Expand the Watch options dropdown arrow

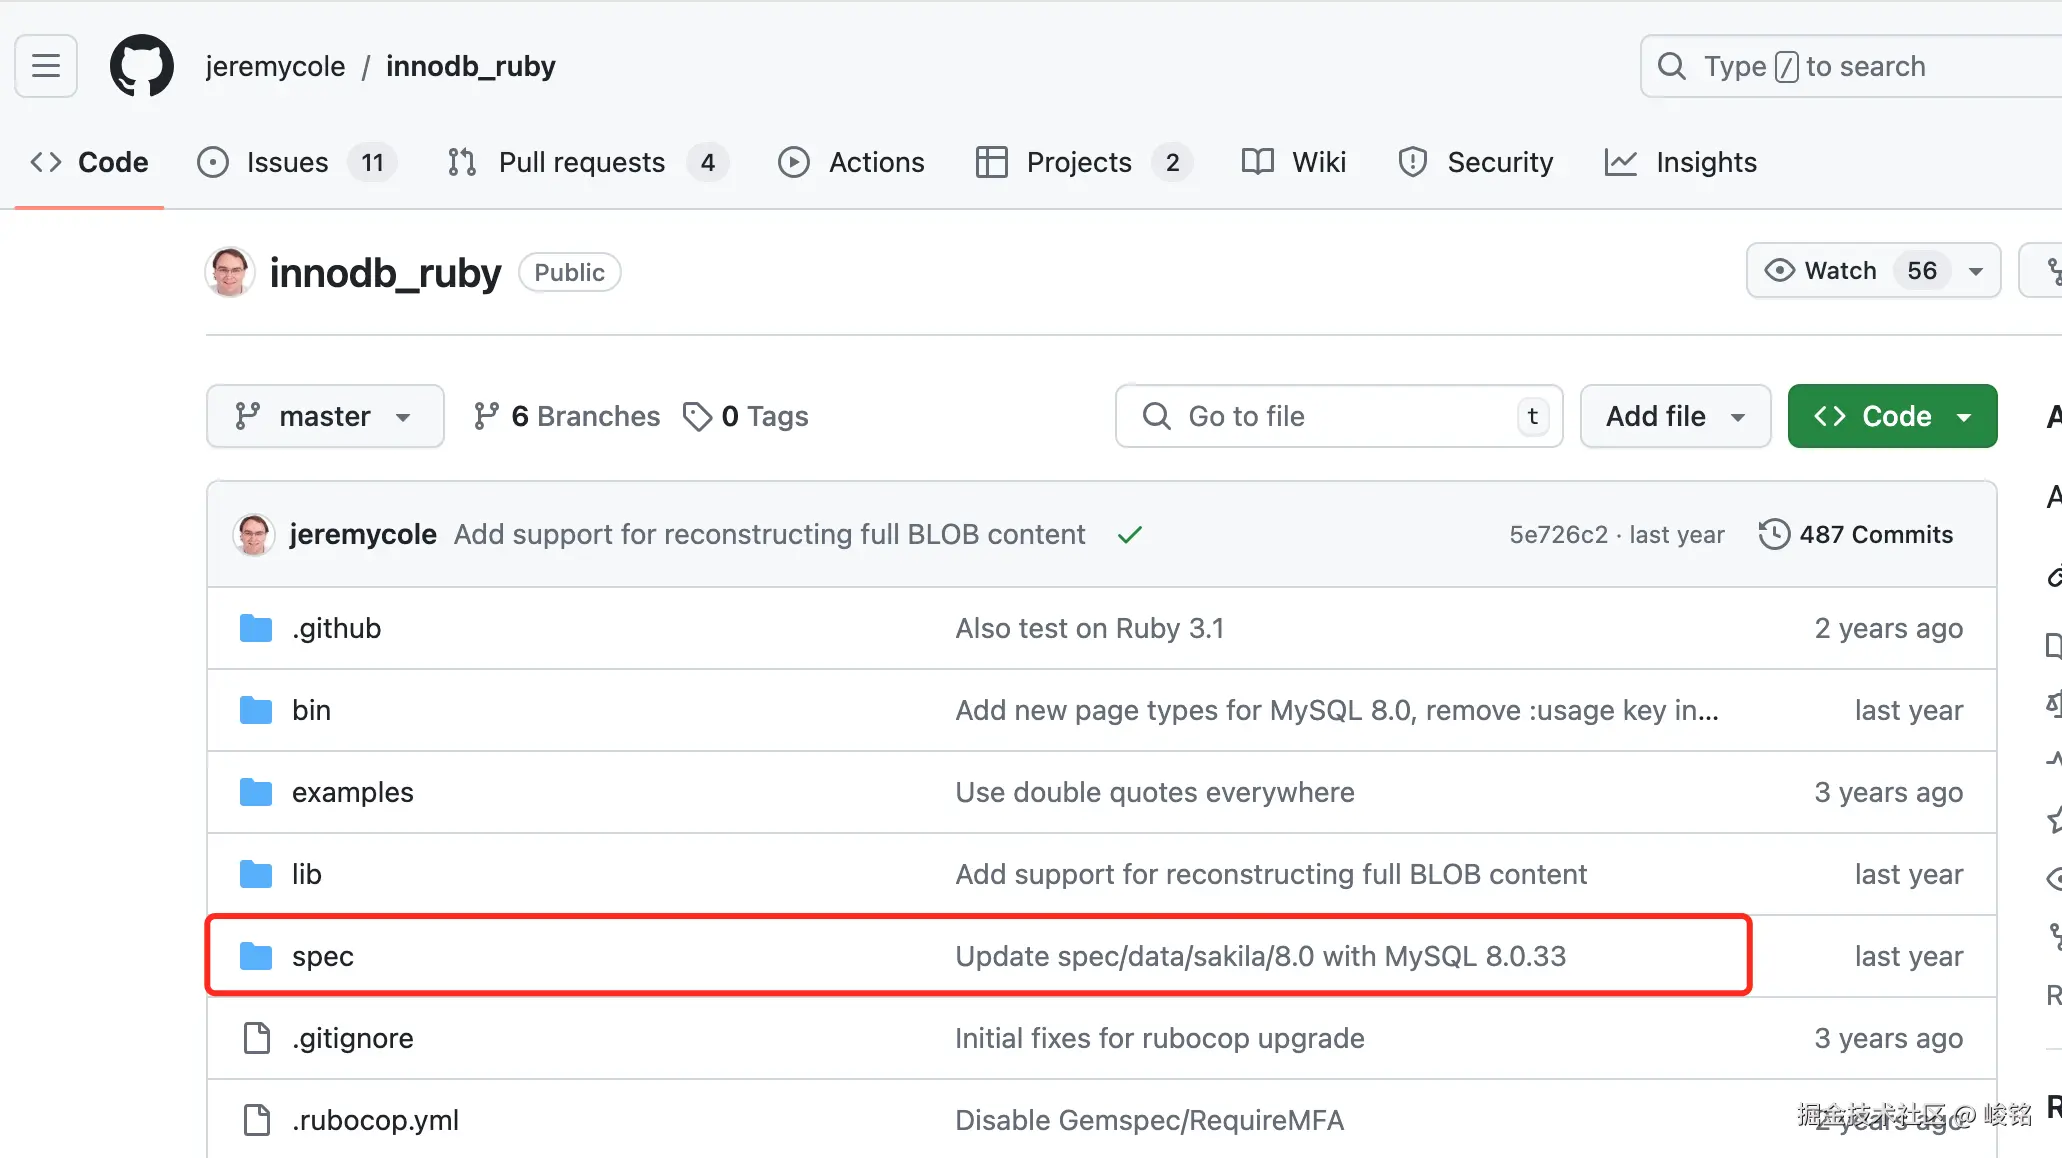point(1976,271)
